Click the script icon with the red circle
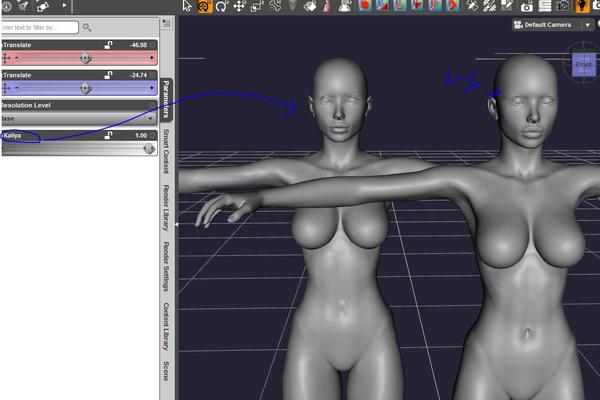Image resolution: width=600 pixels, height=400 pixels. pos(365,6)
